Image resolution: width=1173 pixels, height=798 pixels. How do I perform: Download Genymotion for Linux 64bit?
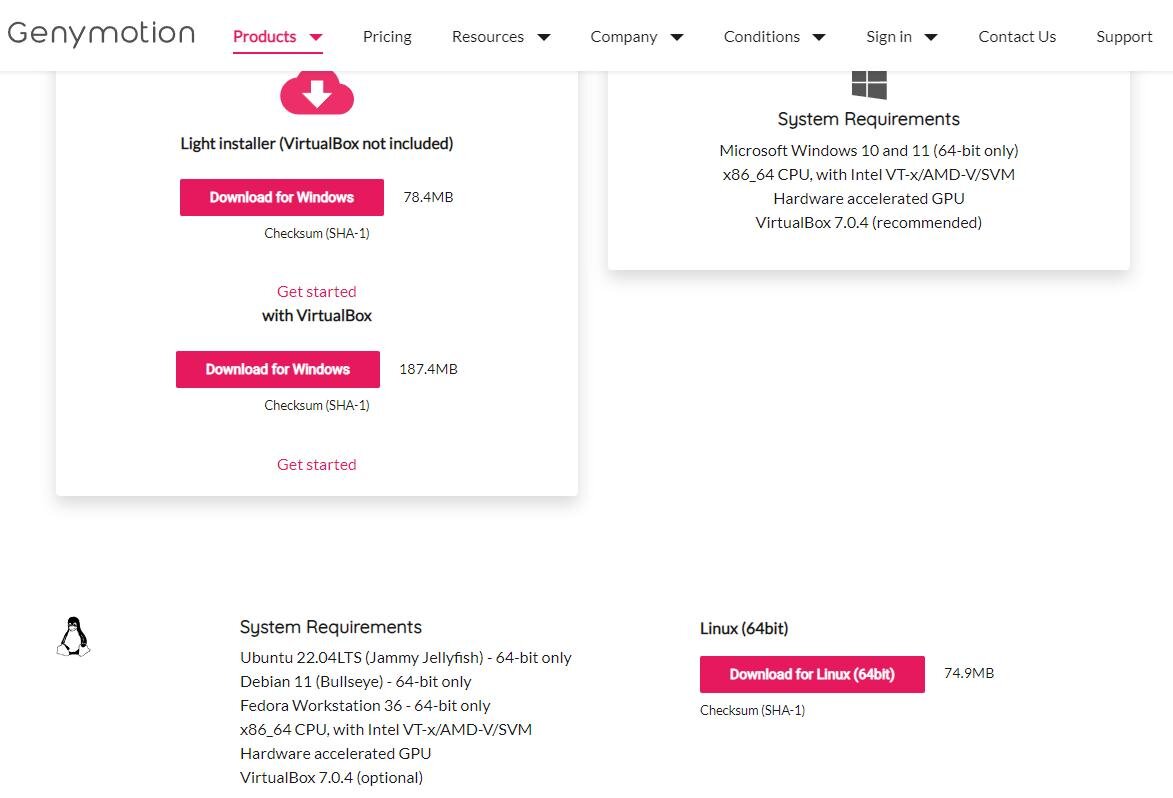[812, 674]
